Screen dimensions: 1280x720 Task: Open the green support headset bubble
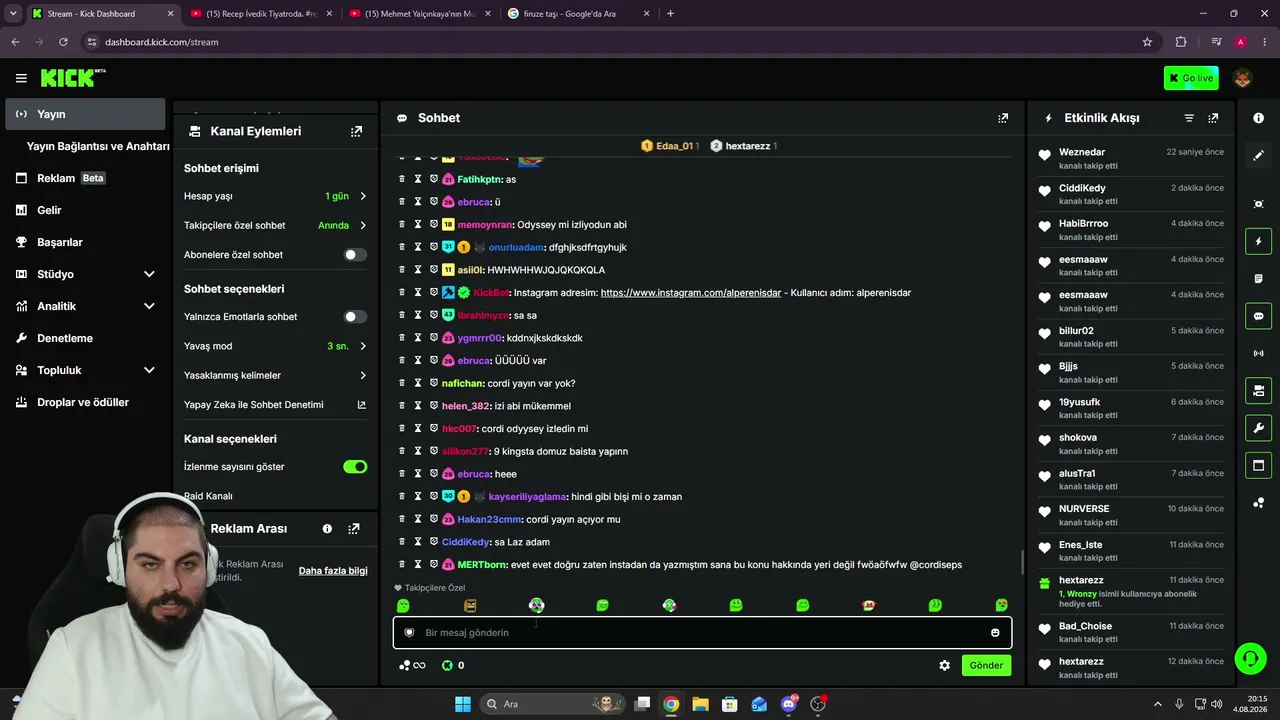1250,658
